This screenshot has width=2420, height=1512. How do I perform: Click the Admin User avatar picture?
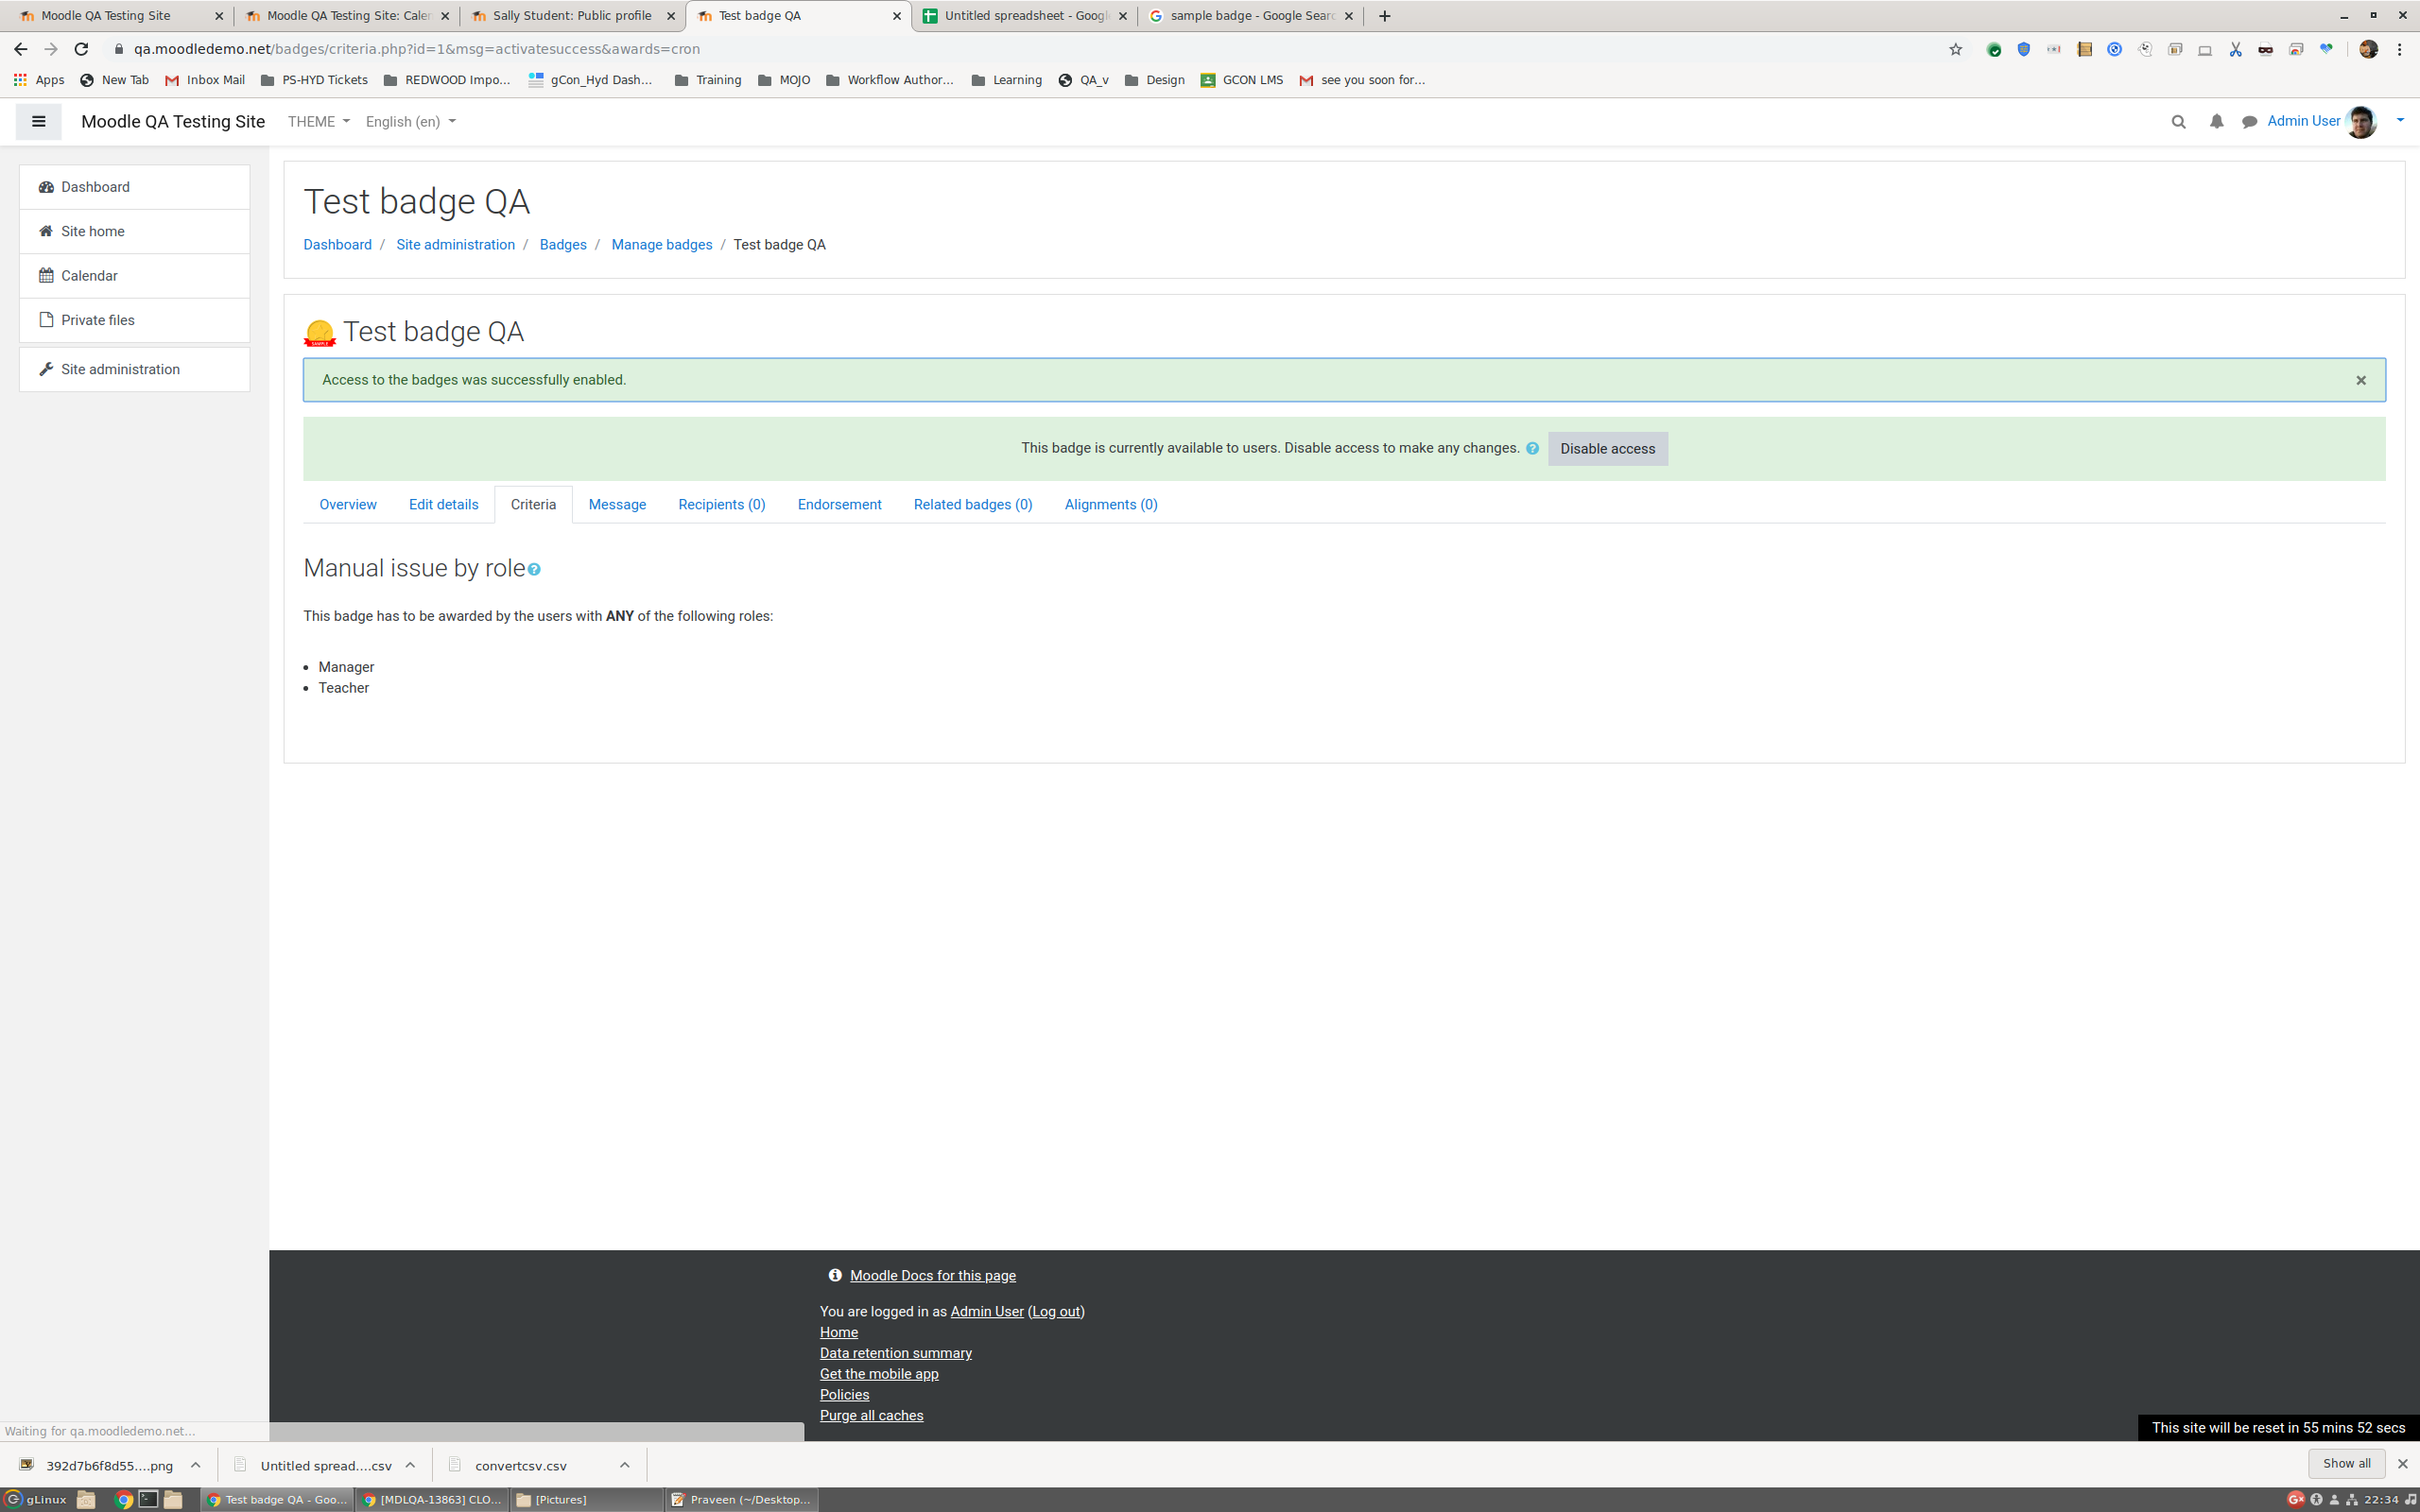click(x=2361, y=122)
